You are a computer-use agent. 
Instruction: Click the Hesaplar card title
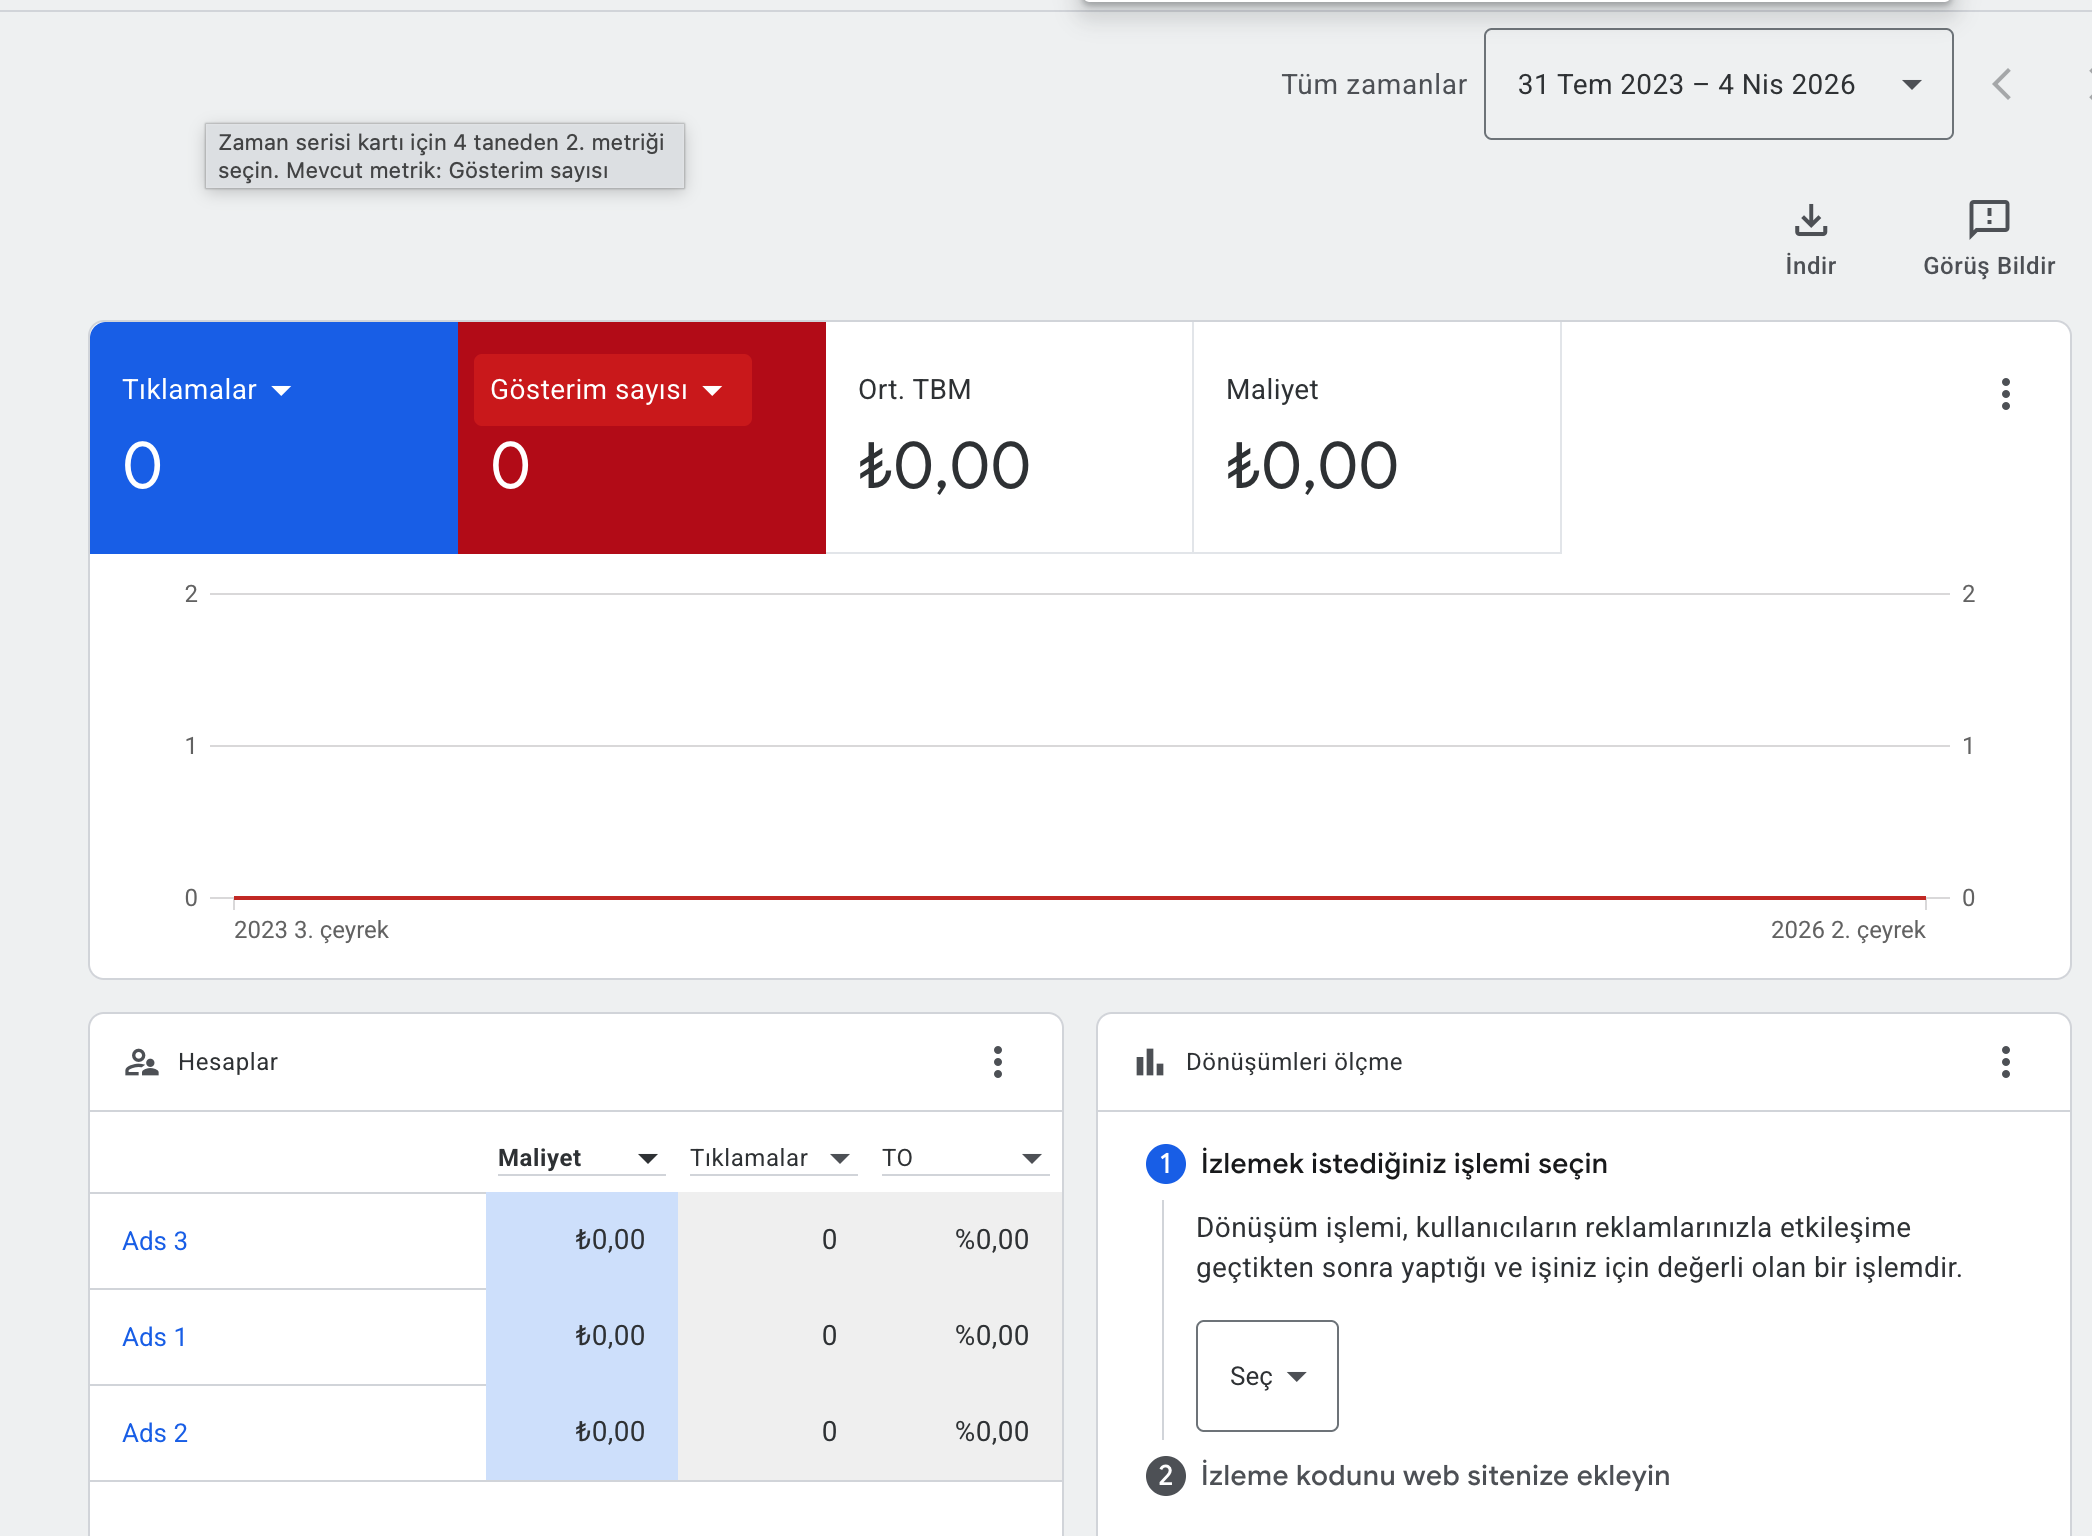coord(228,1062)
